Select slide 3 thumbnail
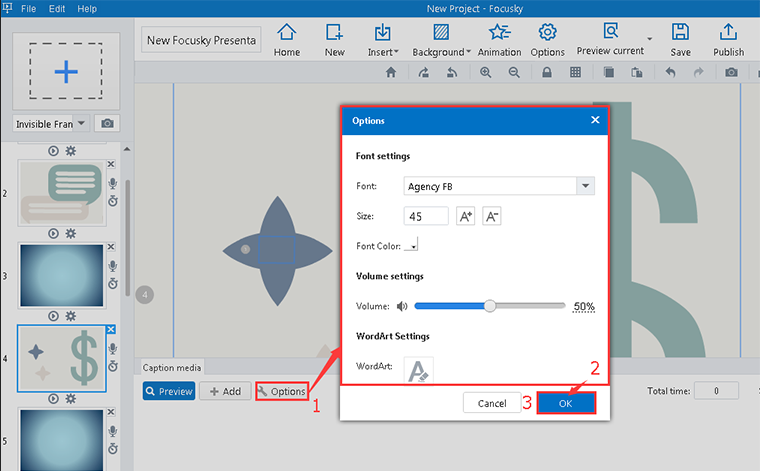Screen dimensions: 761x471 [62, 276]
